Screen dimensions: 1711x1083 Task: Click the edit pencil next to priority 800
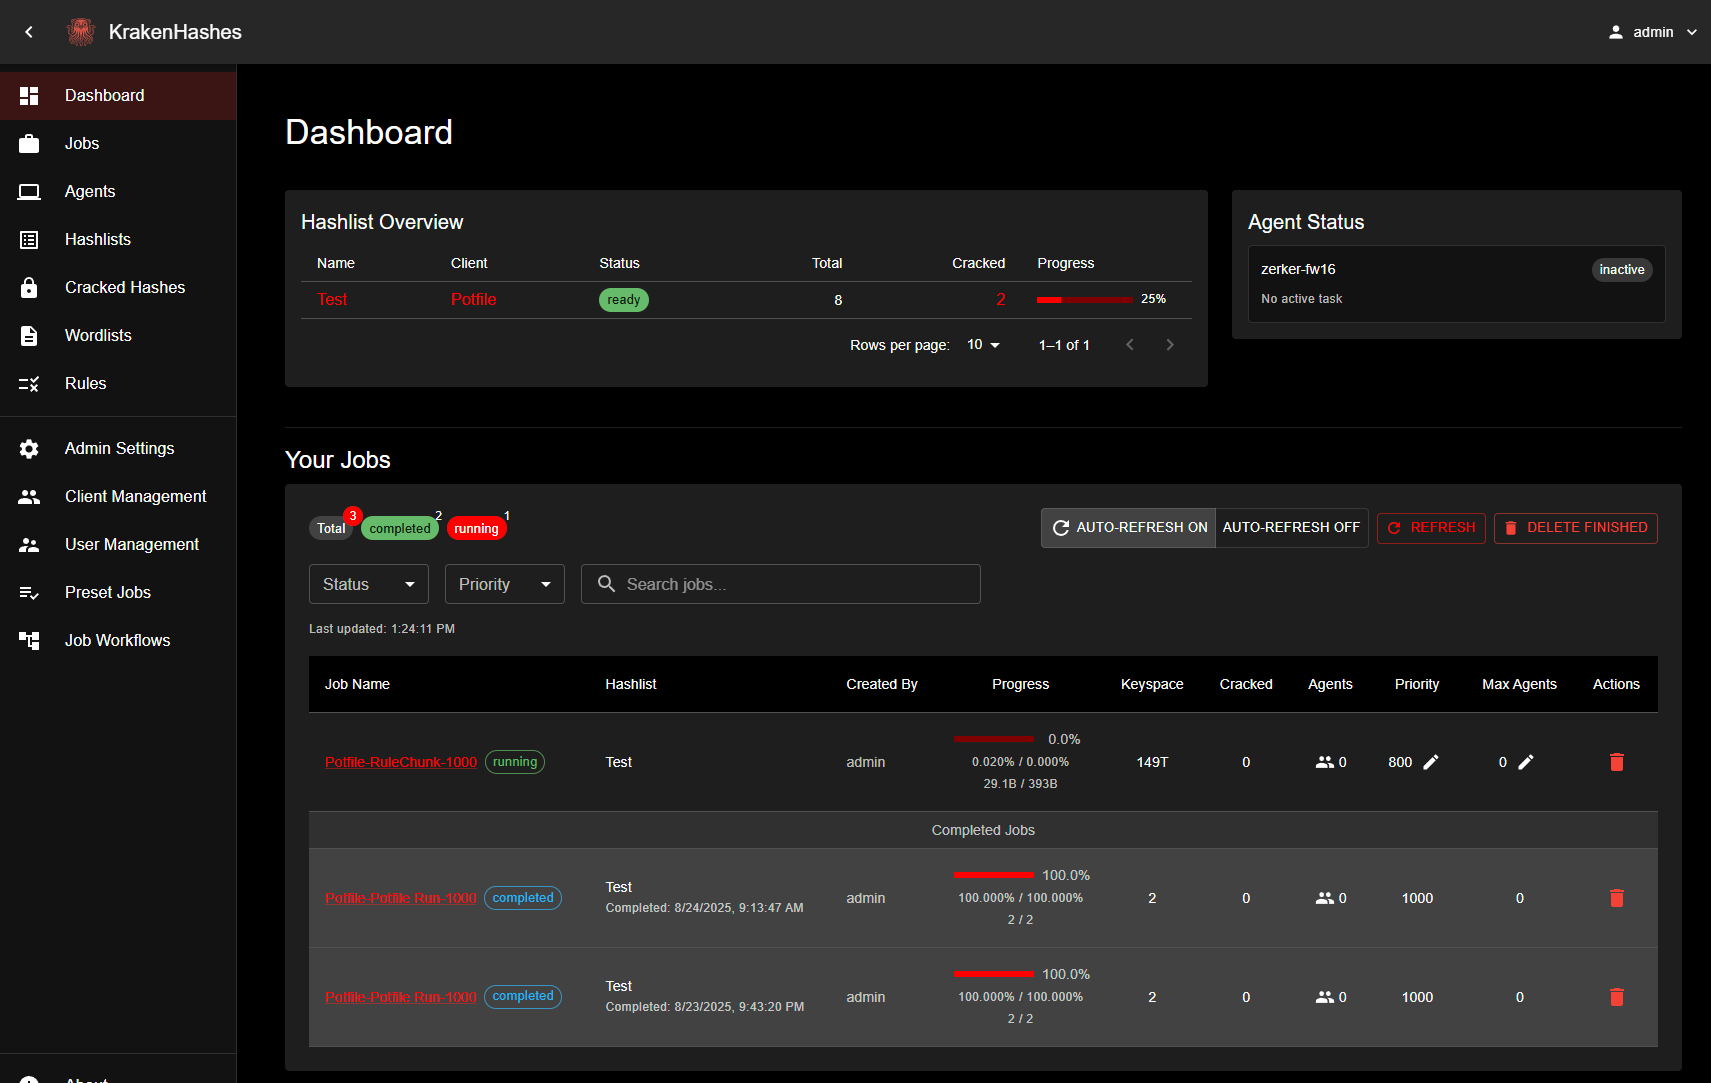coord(1432,762)
